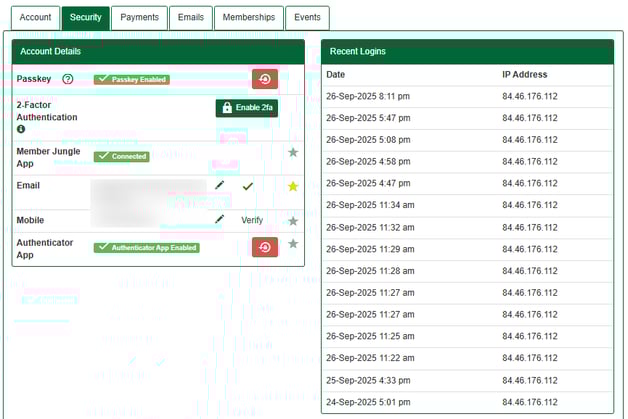This screenshot has height=419, width=628.
Task: Click the Verify link for Mobile
Action: (x=252, y=220)
